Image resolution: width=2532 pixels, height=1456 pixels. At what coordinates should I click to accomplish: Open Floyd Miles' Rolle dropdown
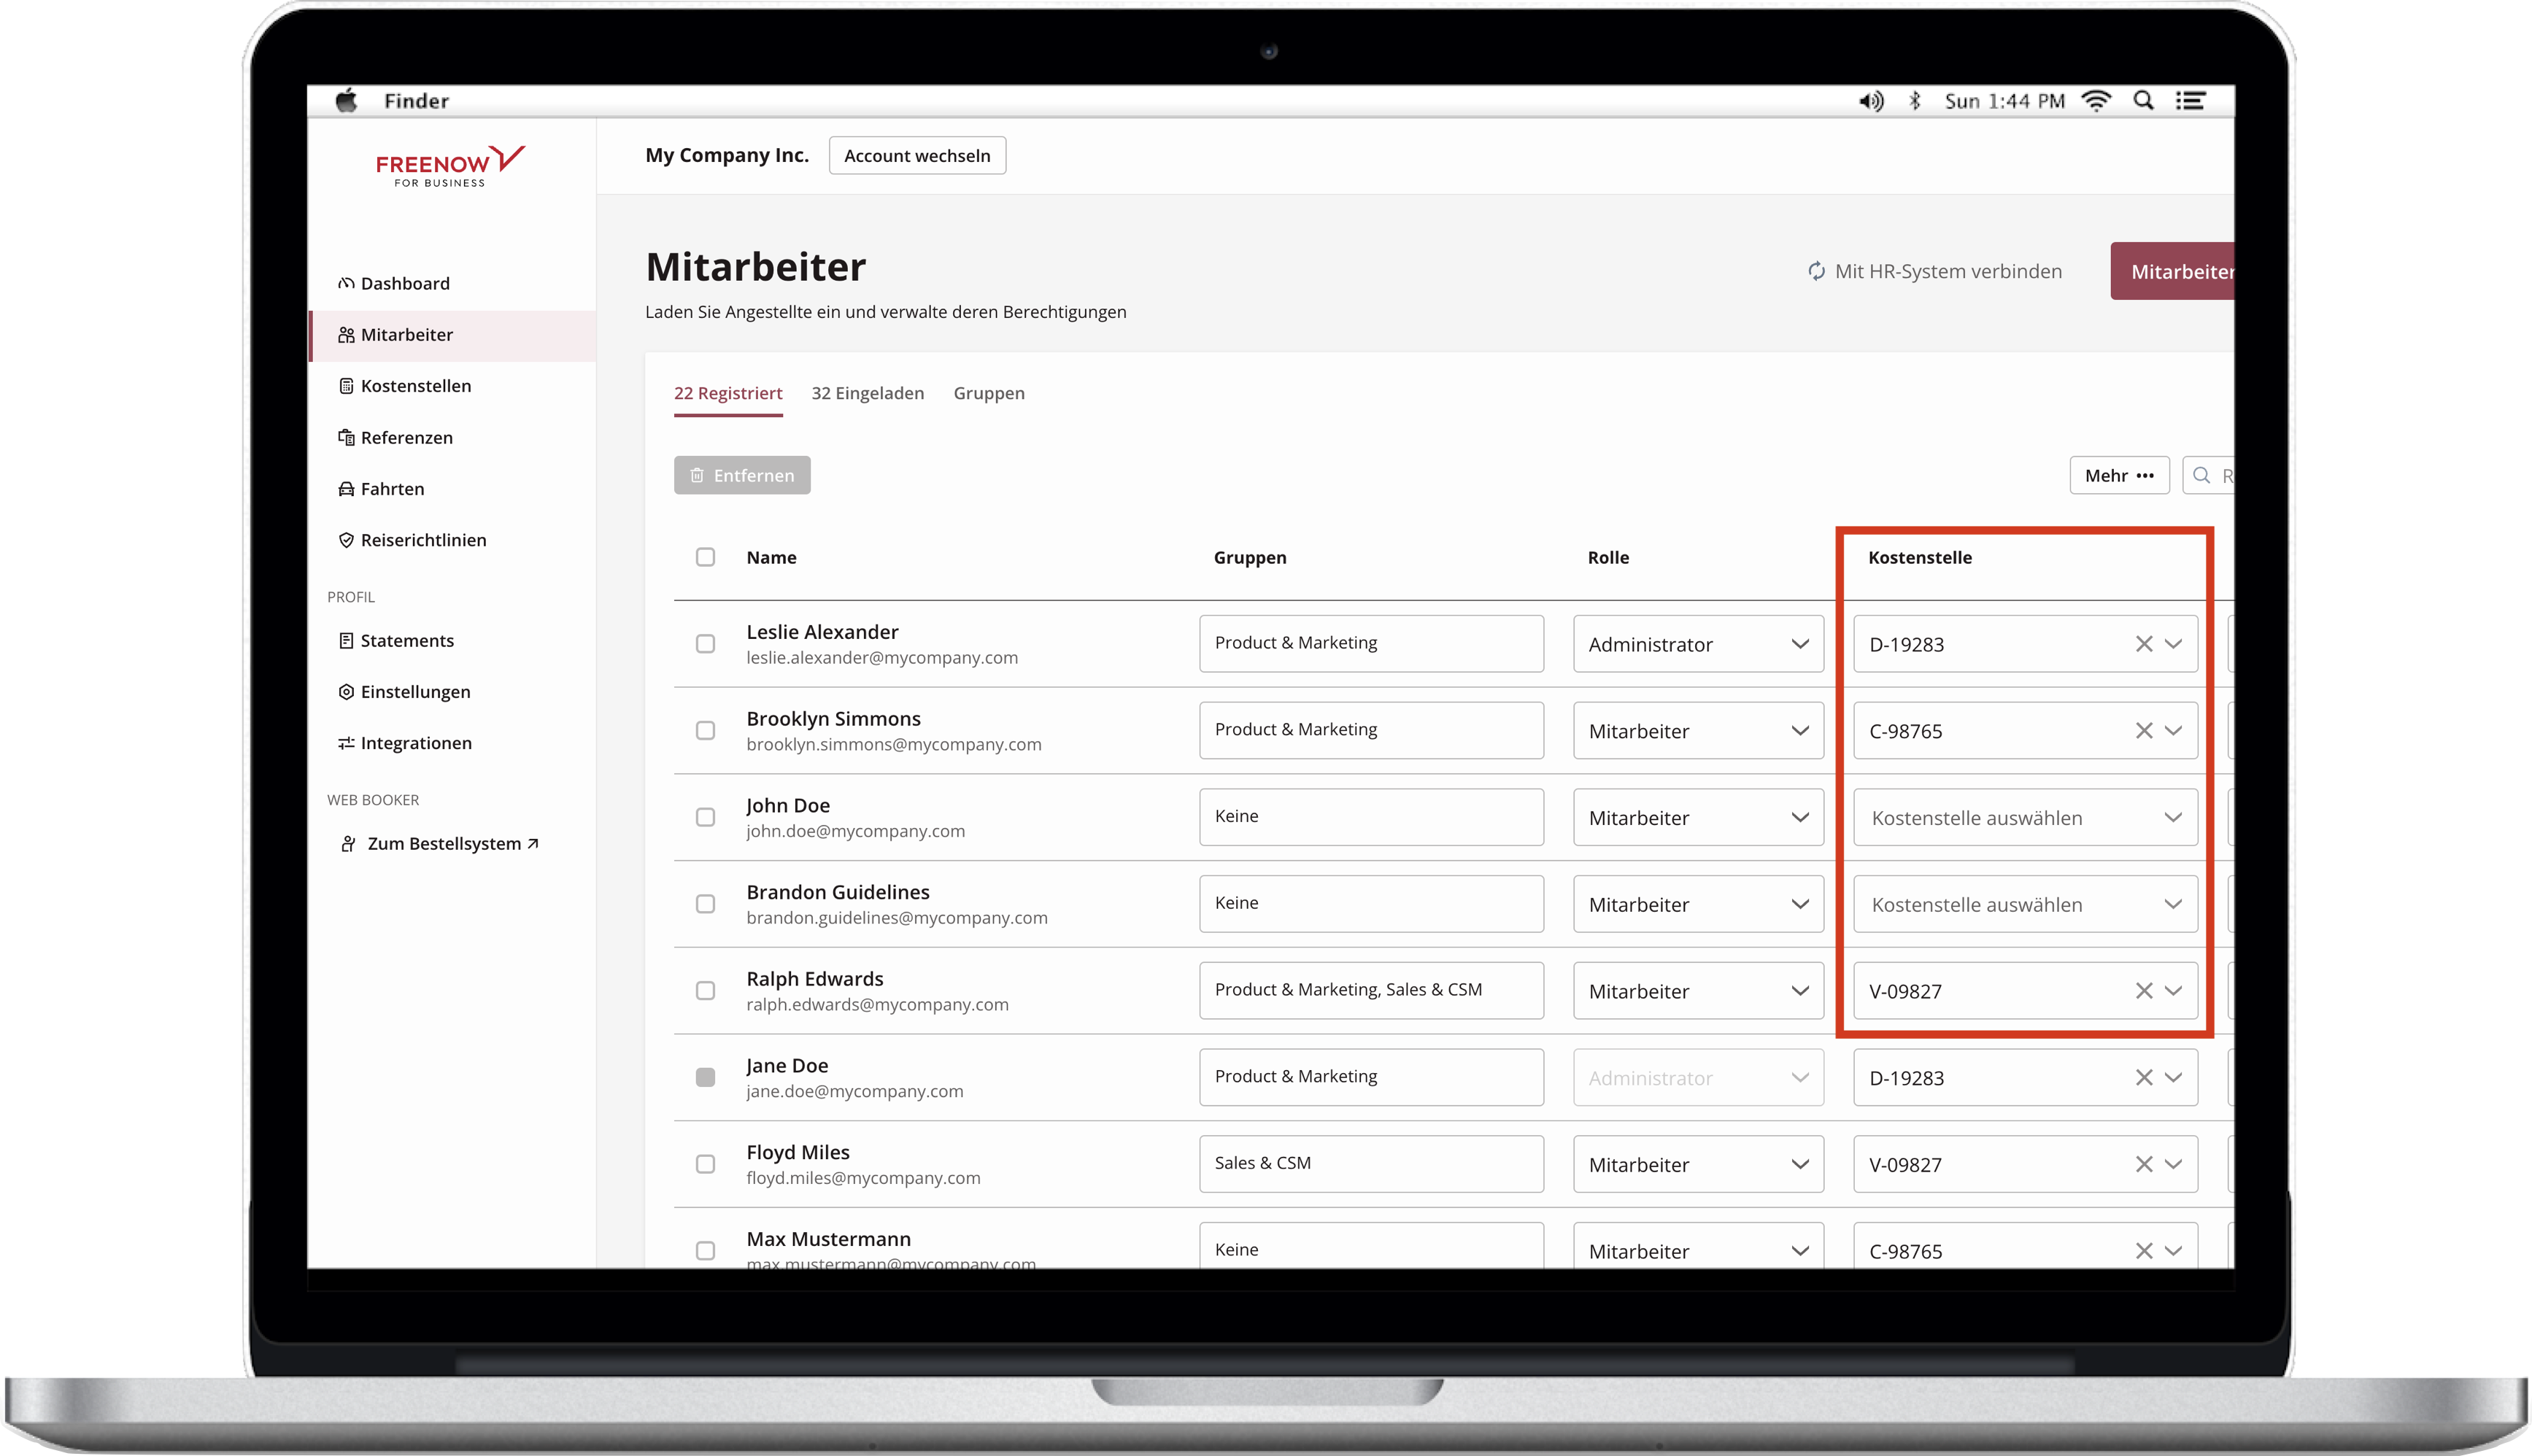1698,1164
